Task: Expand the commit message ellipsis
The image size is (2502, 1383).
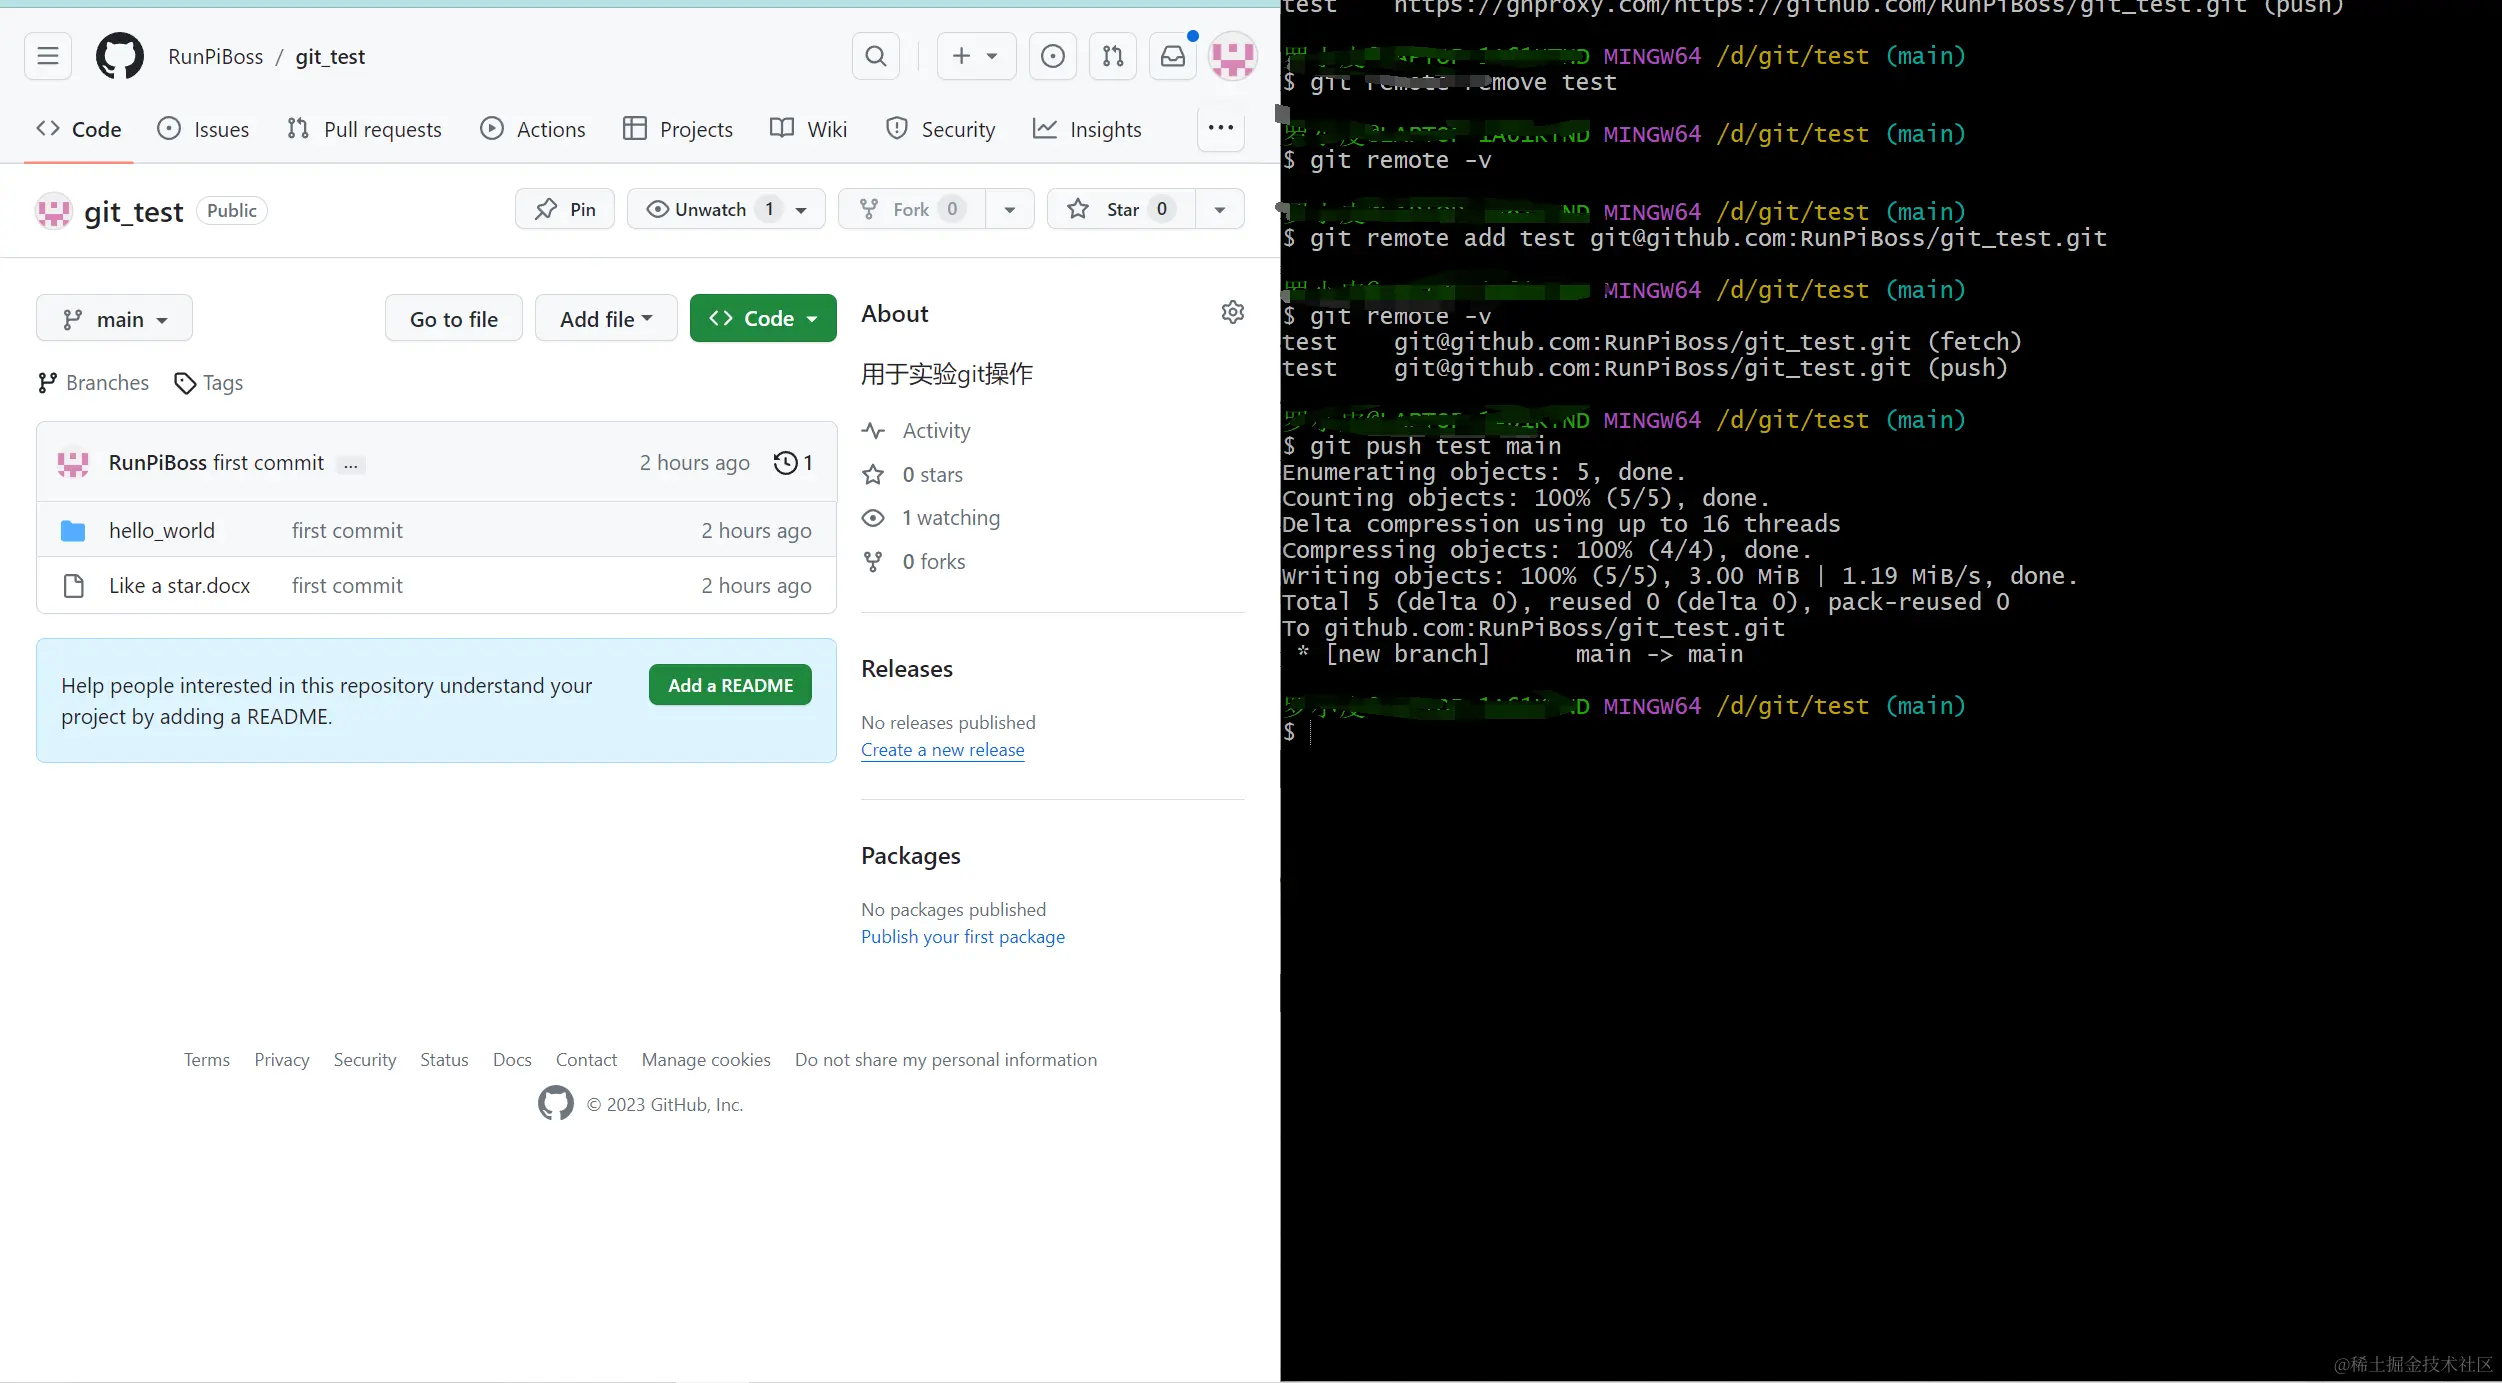Action: tap(350, 464)
